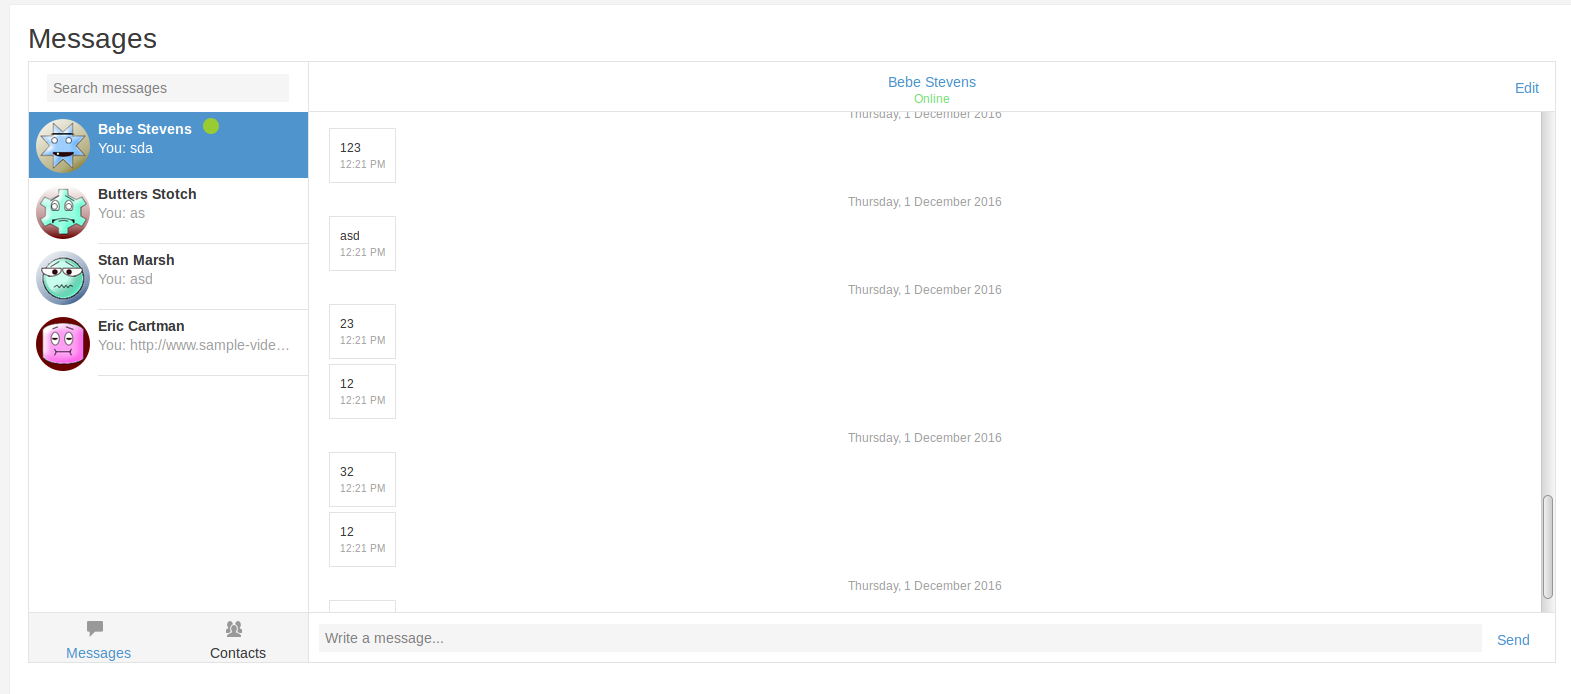The width and height of the screenshot is (1571, 694).
Task: Select the Eric Cartman conversation name
Action: (141, 326)
